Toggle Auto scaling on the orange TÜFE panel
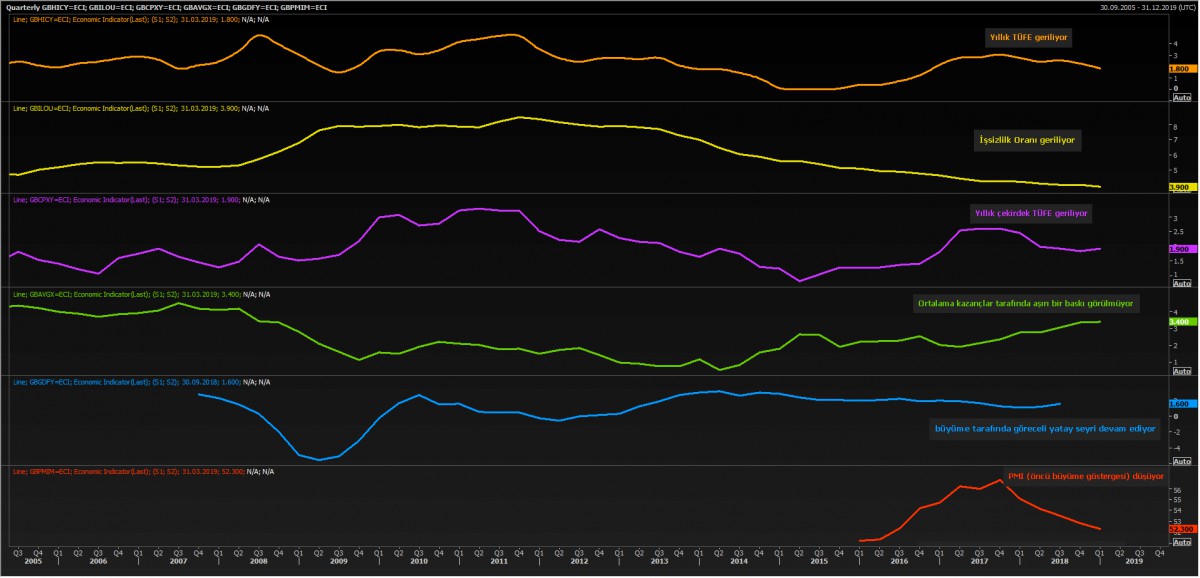Image resolution: width=1200 pixels, height=578 pixels. click(x=1180, y=97)
